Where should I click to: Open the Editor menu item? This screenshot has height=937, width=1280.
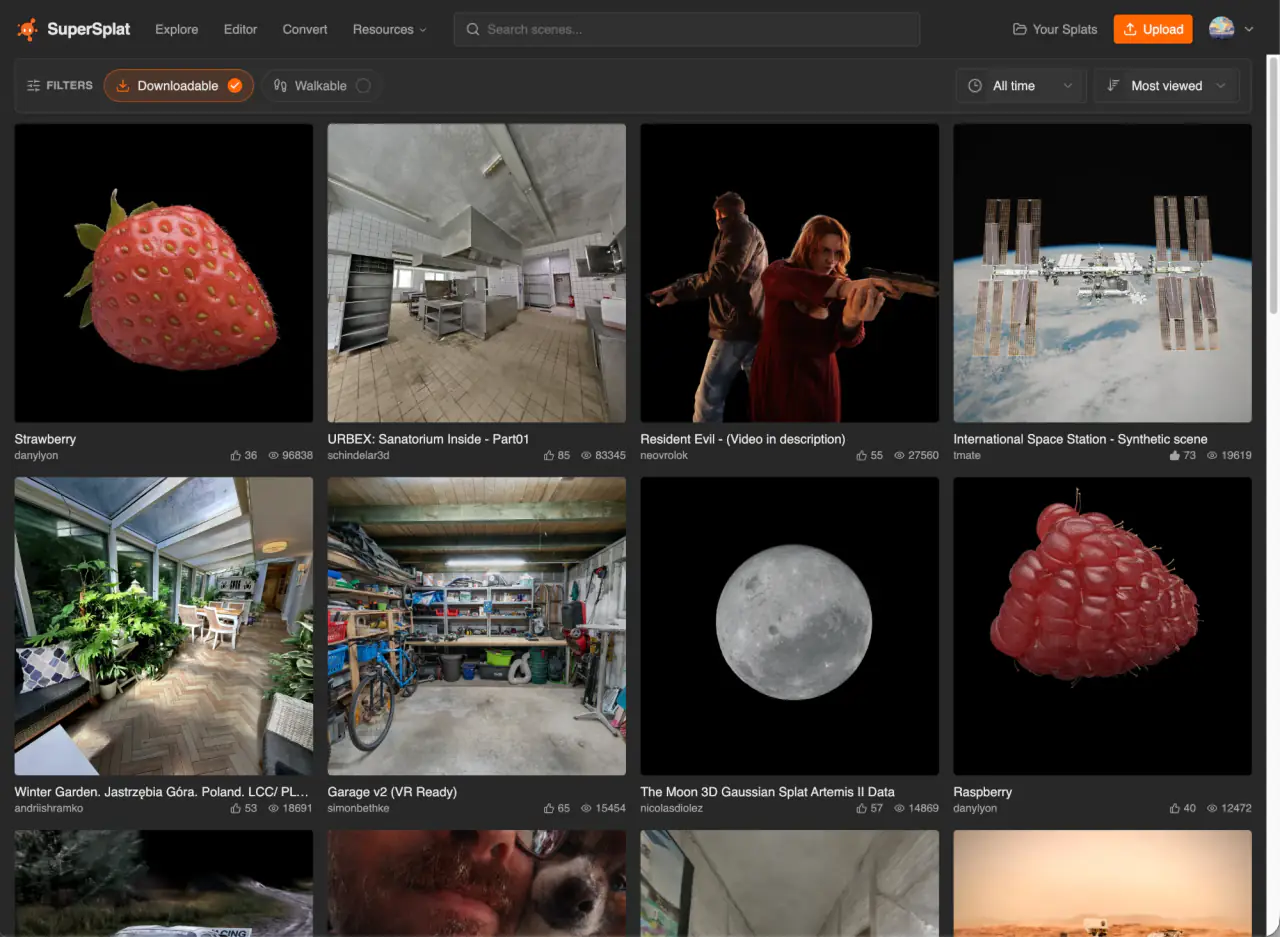point(240,29)
